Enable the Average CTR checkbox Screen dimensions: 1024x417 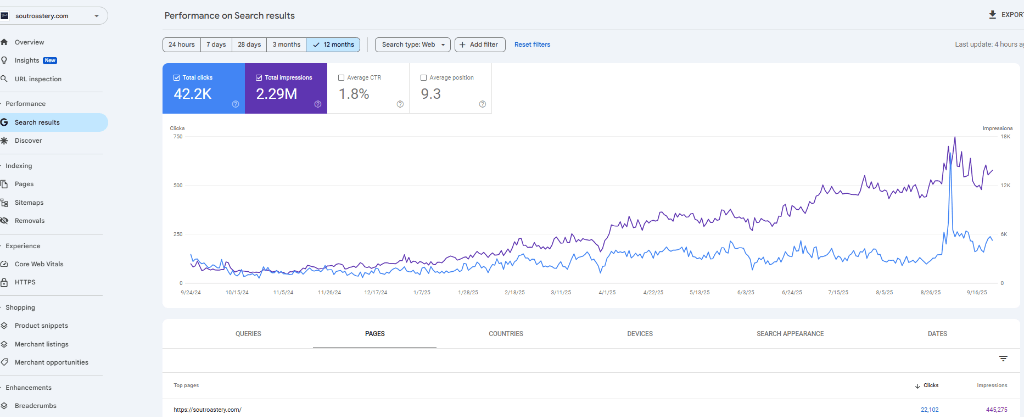point(341,77)
